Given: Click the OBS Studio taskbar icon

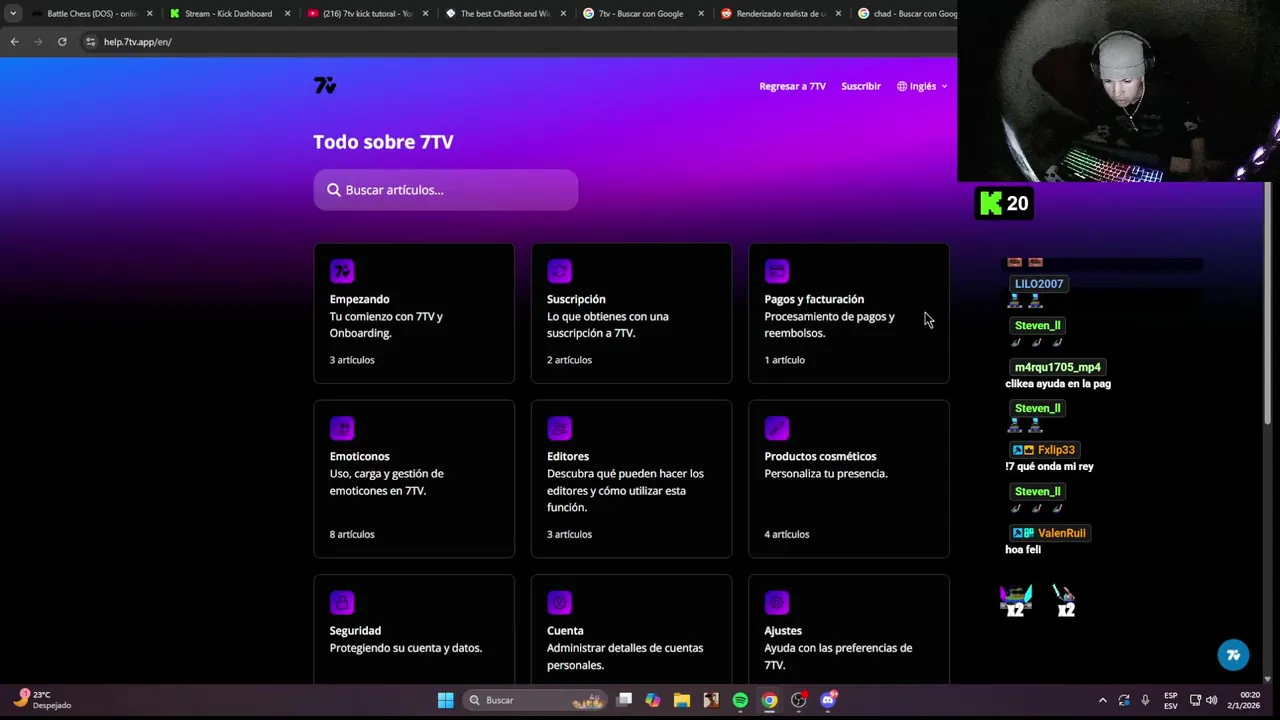Looking at the screenshot, I should 799,700.
